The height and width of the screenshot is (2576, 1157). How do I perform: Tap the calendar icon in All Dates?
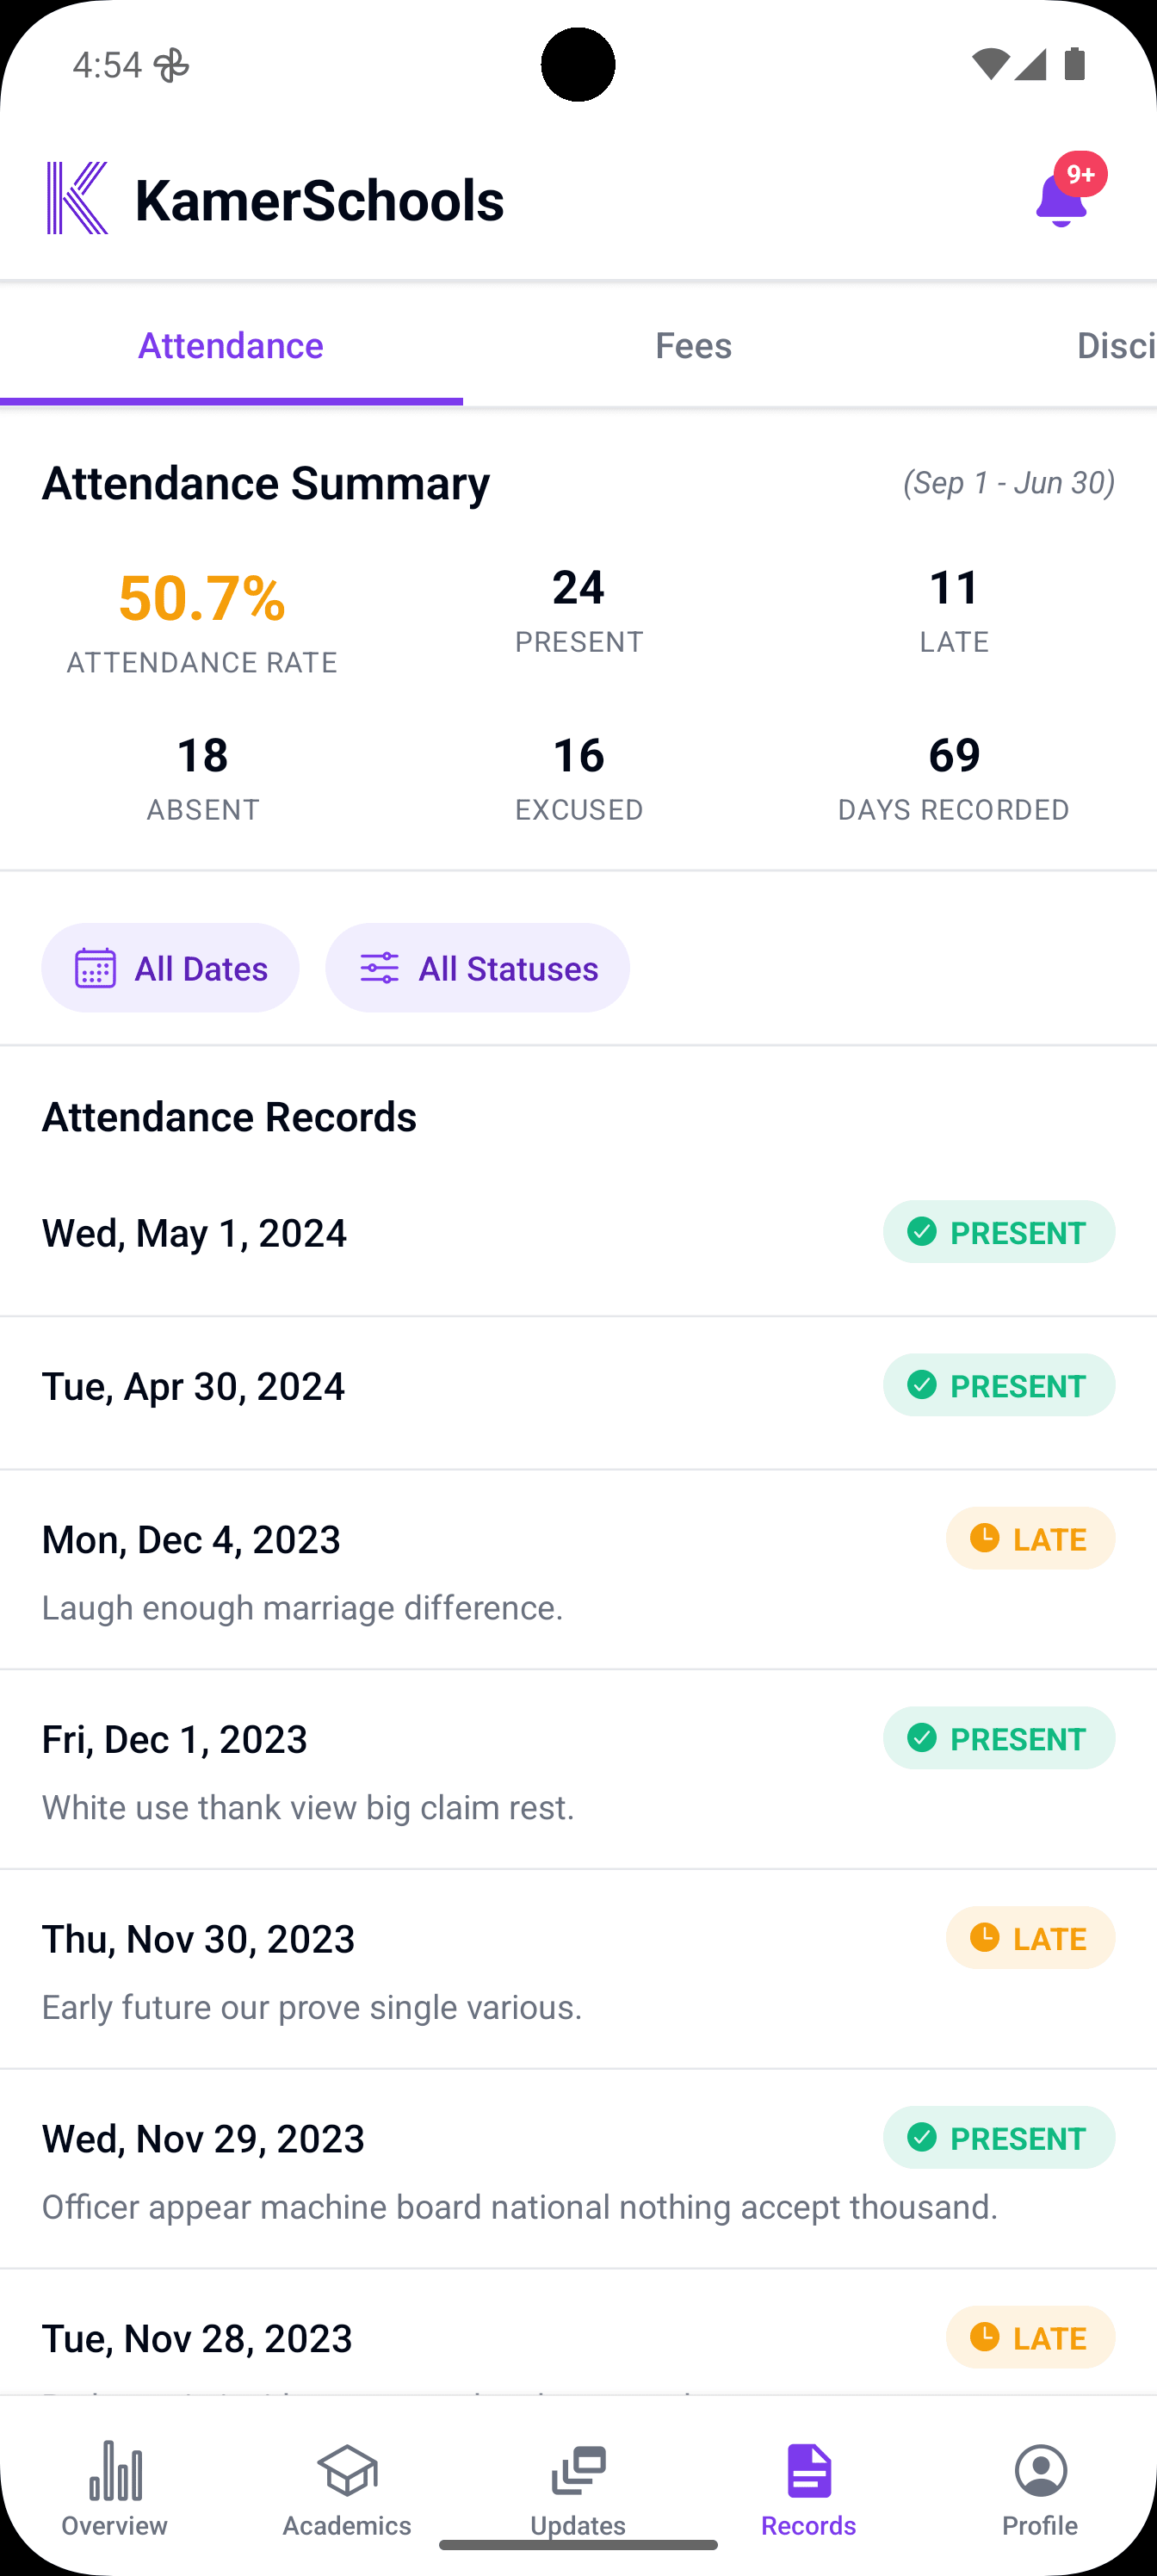[96, 968]
